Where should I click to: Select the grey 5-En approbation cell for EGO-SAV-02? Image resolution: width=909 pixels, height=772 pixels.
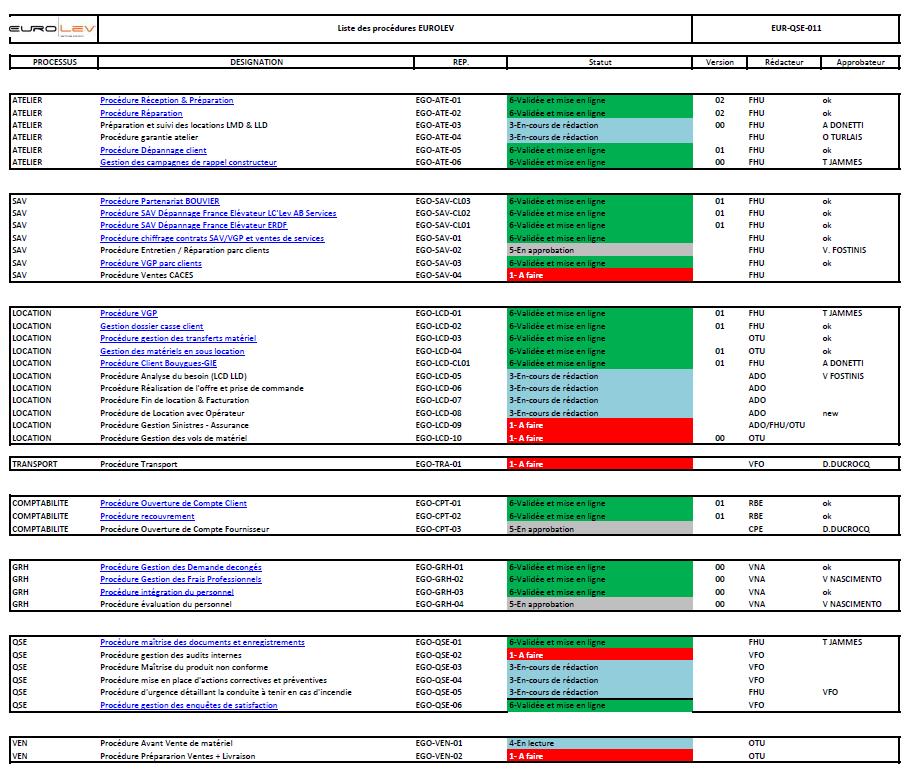point(600,250)
